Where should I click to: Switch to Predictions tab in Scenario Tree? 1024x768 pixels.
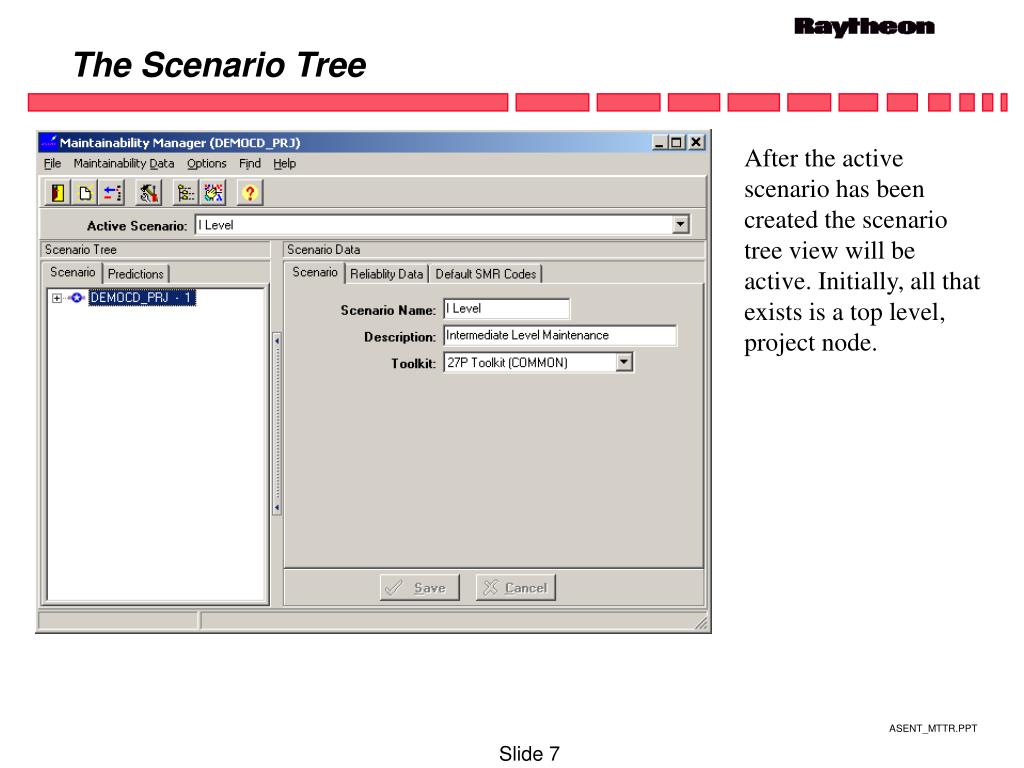point(135,274)
